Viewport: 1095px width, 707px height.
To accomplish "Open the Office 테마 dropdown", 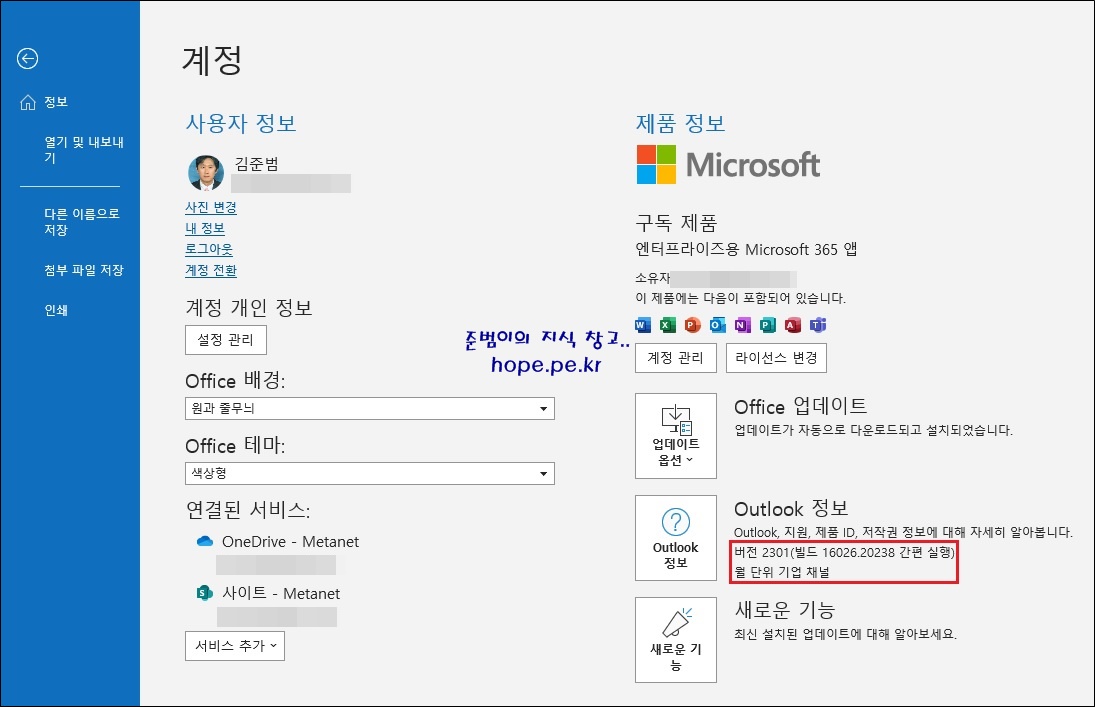I will coord(369,473).
